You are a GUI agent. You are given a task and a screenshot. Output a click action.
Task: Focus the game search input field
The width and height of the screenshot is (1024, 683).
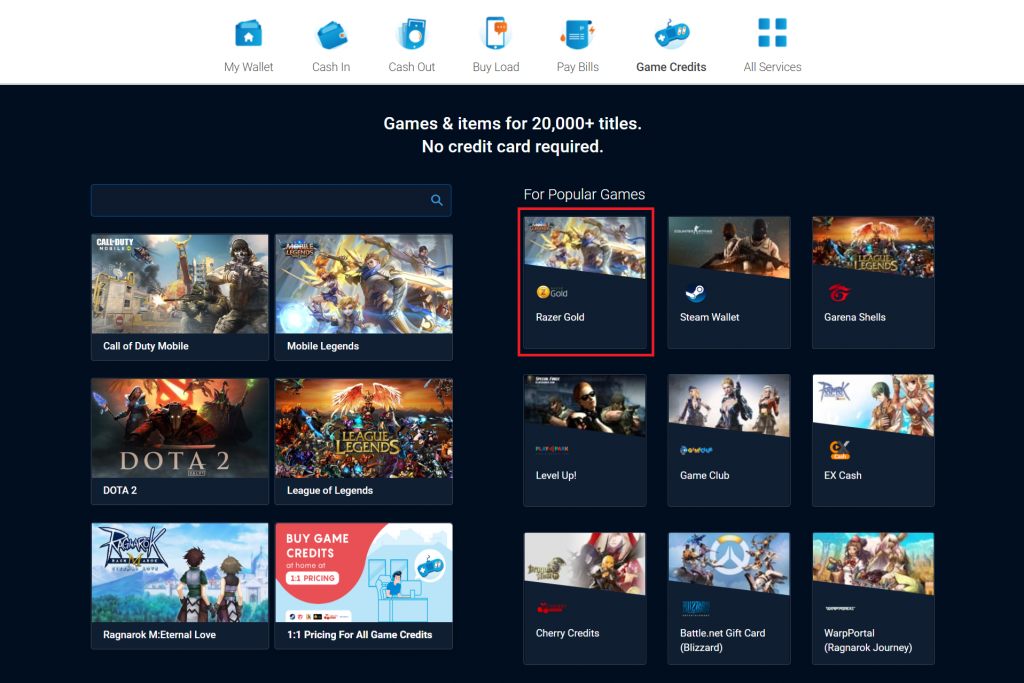[x=271, y=200]
